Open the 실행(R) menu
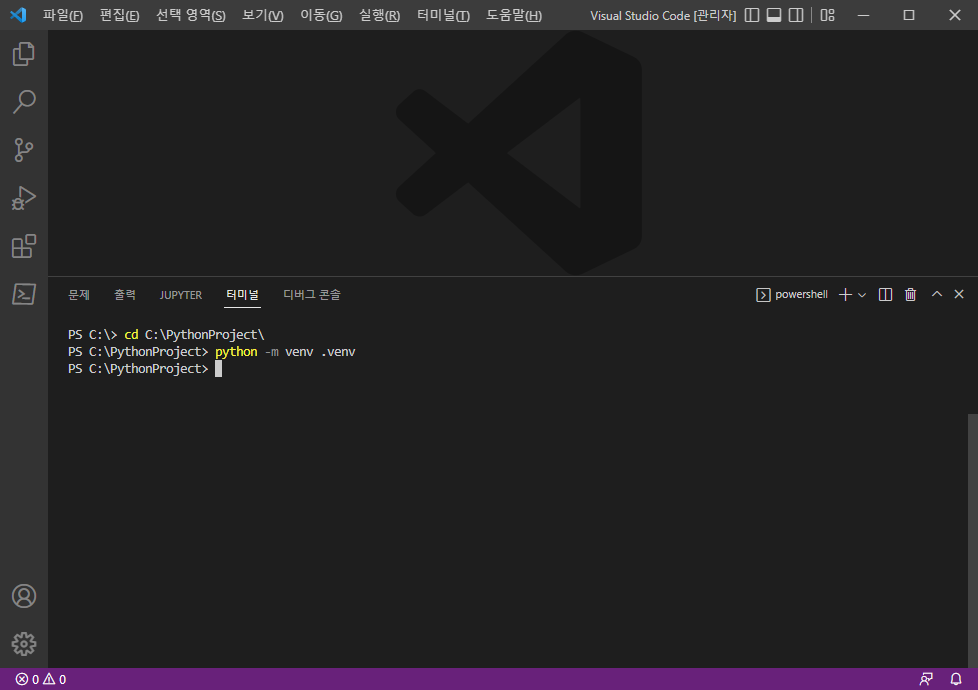The width and height of the screenshot is (978, 690). [x=379, y=15]
